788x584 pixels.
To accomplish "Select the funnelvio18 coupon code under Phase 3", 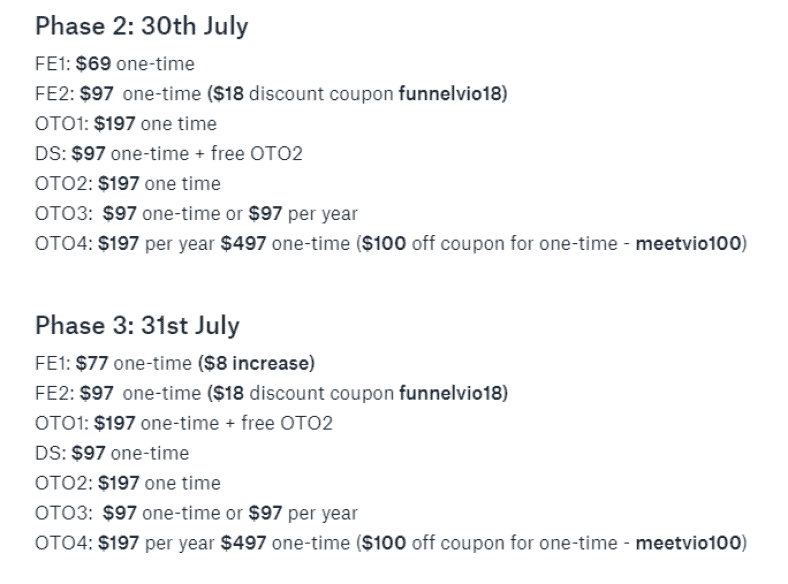I will click(451, 393).
